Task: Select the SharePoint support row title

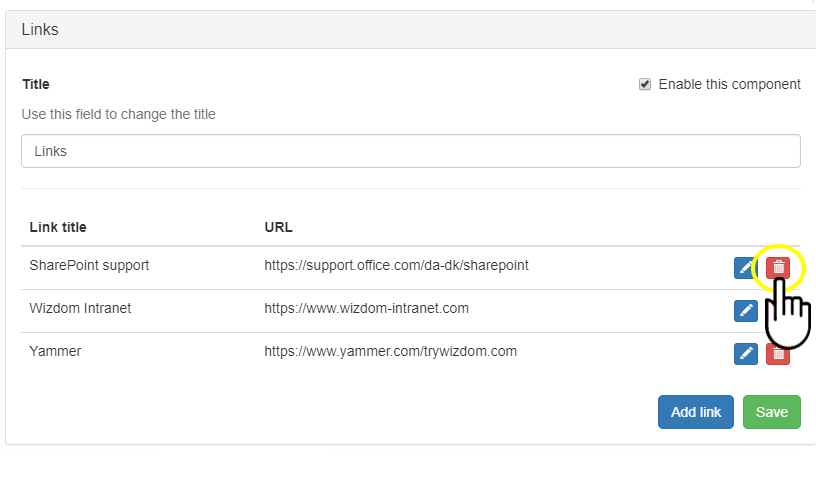Action: pyautogui.click(x=89, y=266)
